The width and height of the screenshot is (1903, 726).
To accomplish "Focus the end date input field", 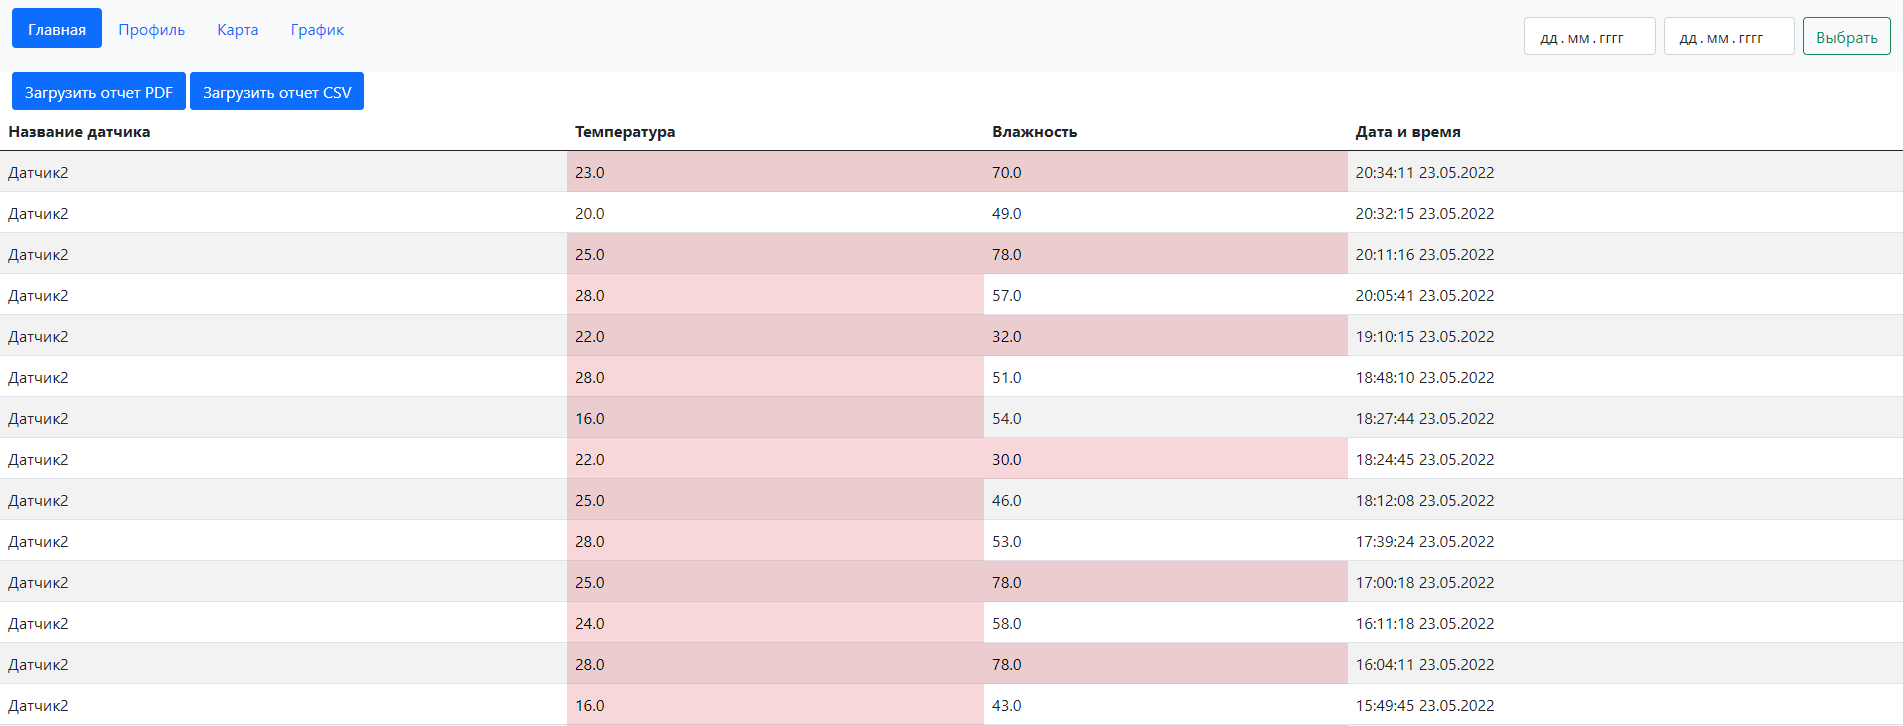I will (x=1728, y=37).
